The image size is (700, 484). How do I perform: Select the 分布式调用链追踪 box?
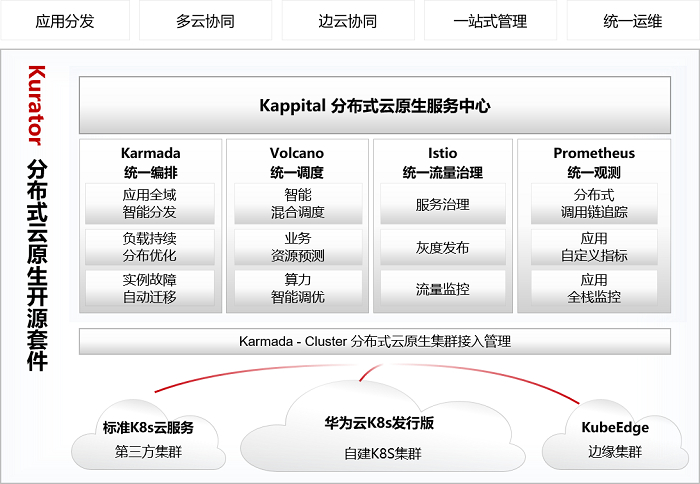(x=594, y=203)
